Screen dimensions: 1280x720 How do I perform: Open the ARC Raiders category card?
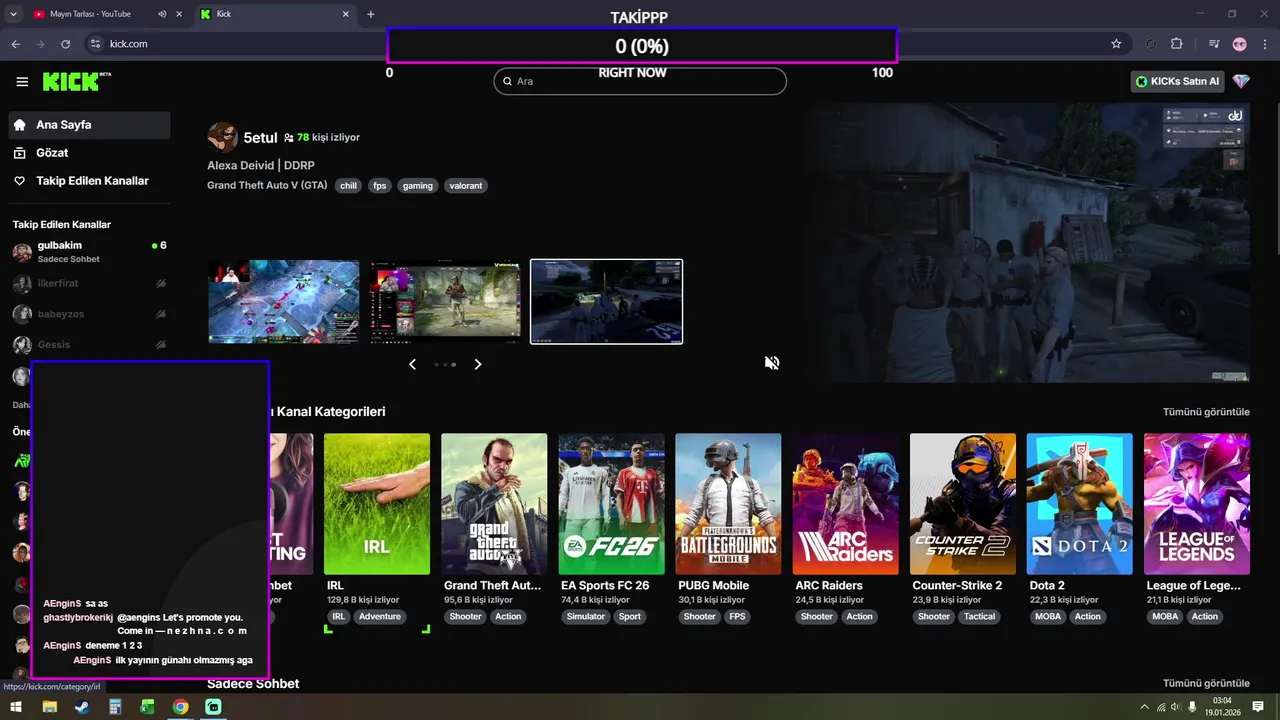point(845,504)
